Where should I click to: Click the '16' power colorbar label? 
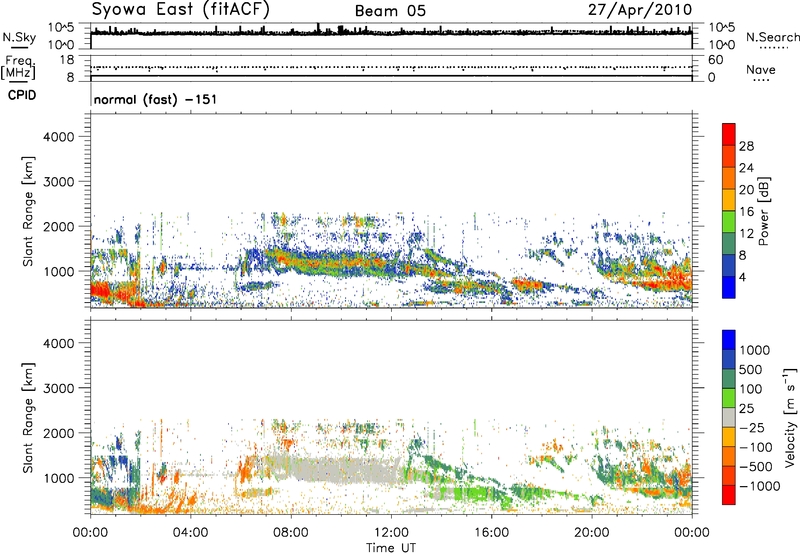pos(746,212)
